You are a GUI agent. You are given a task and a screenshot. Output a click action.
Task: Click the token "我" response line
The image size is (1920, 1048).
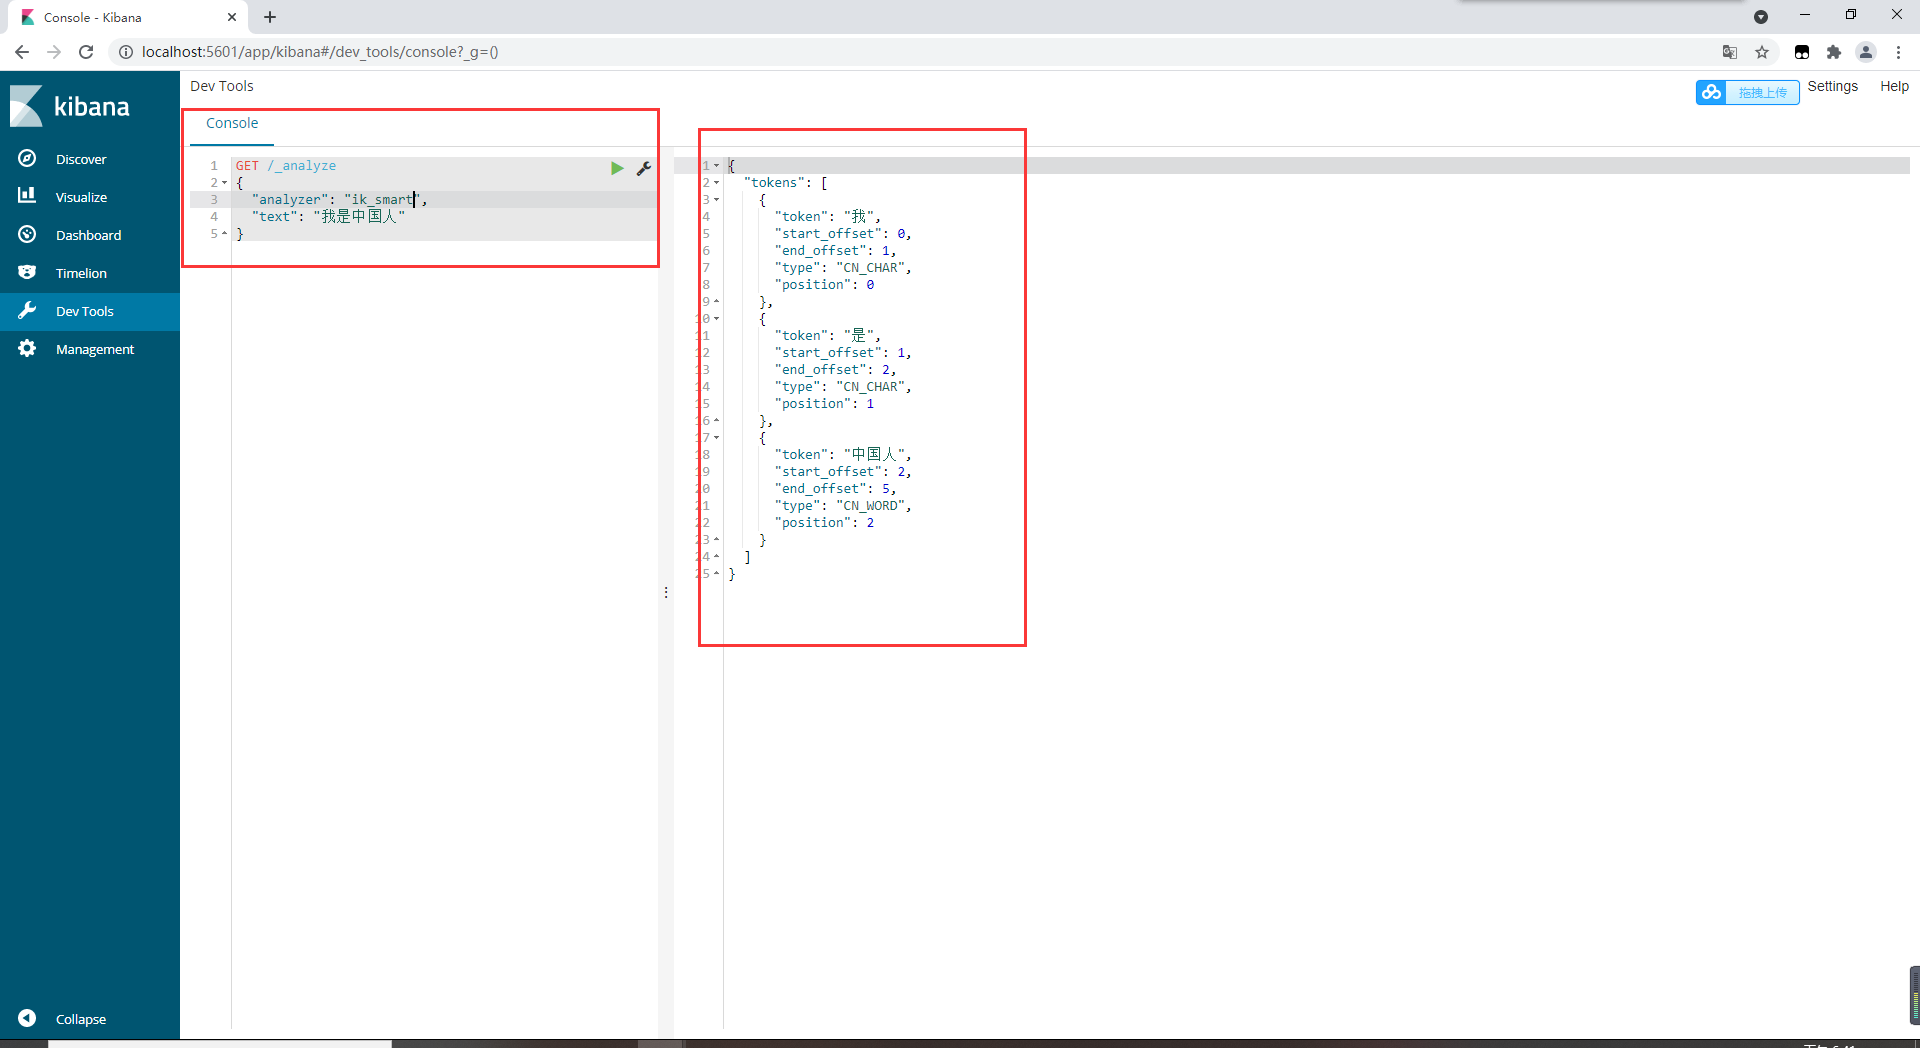828,217
